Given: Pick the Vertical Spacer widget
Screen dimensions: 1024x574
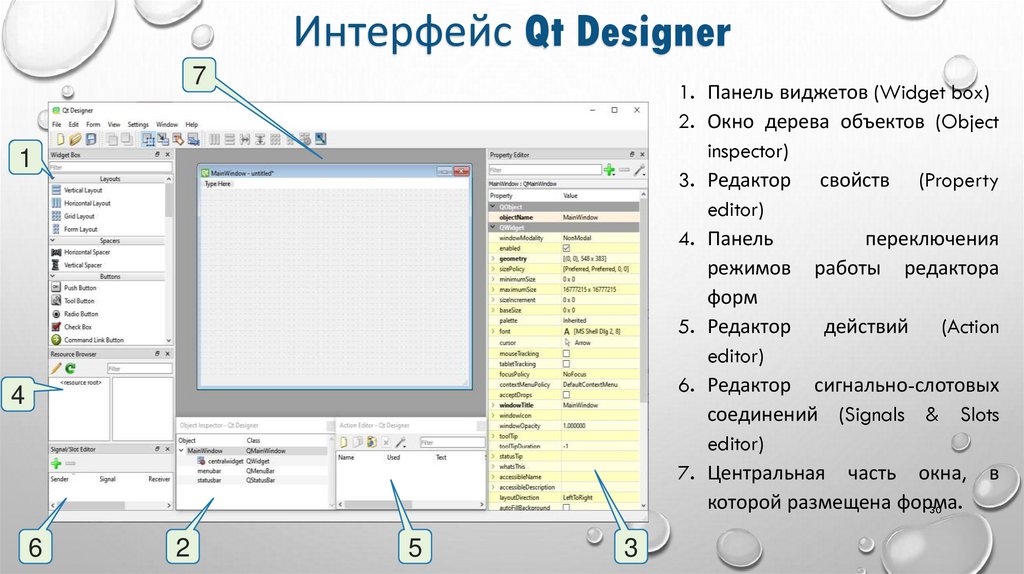Looking at the screenshot, I should 76,265.
